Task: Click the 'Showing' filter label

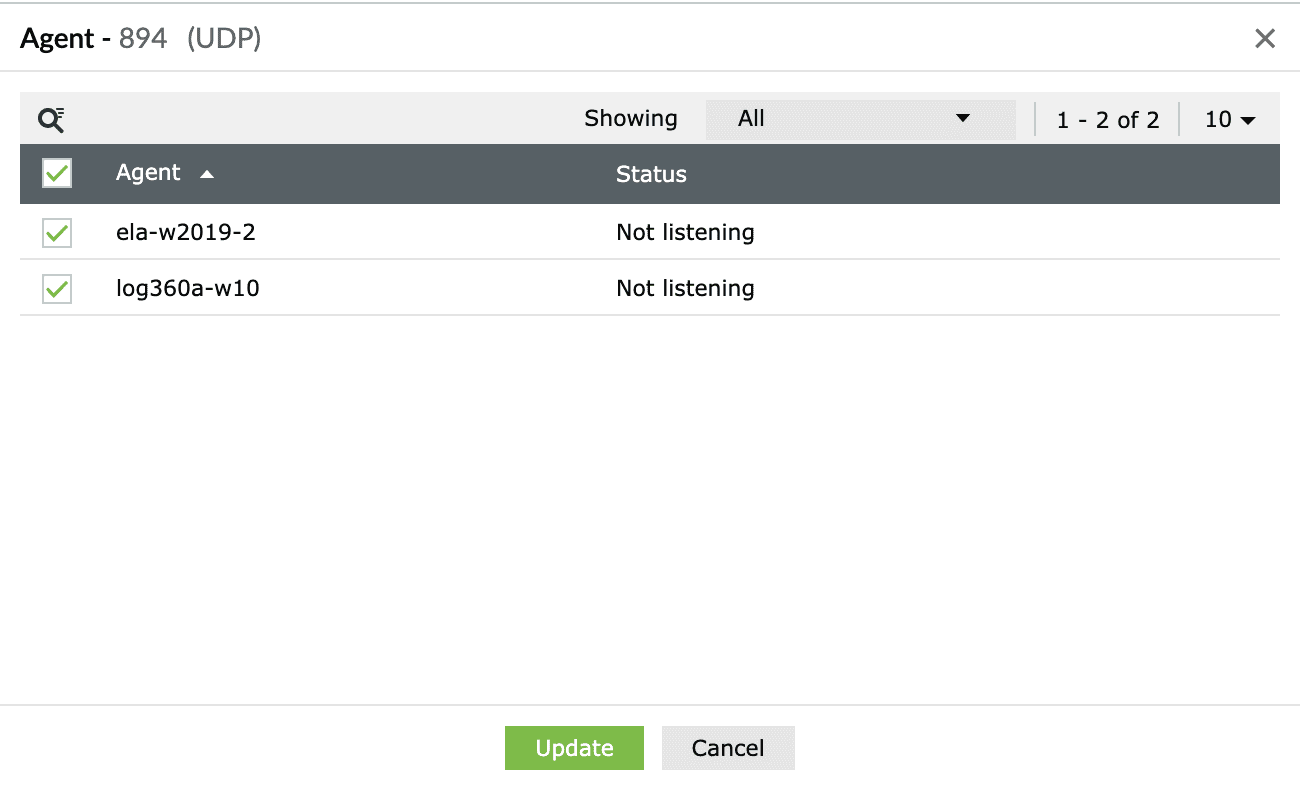Action: pos(630,119)
